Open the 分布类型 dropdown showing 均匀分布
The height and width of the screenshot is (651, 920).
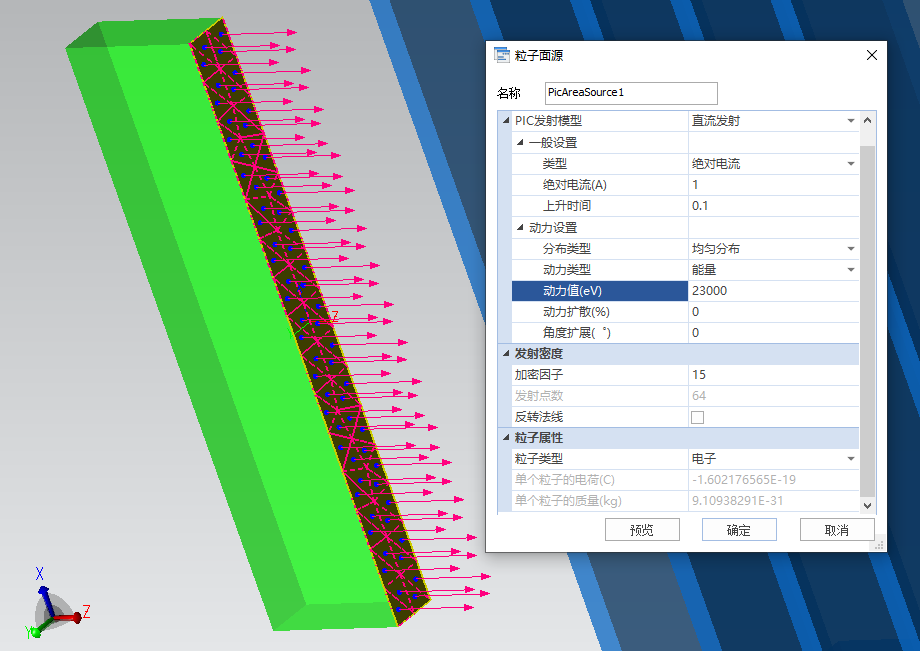tap(851, 248)
